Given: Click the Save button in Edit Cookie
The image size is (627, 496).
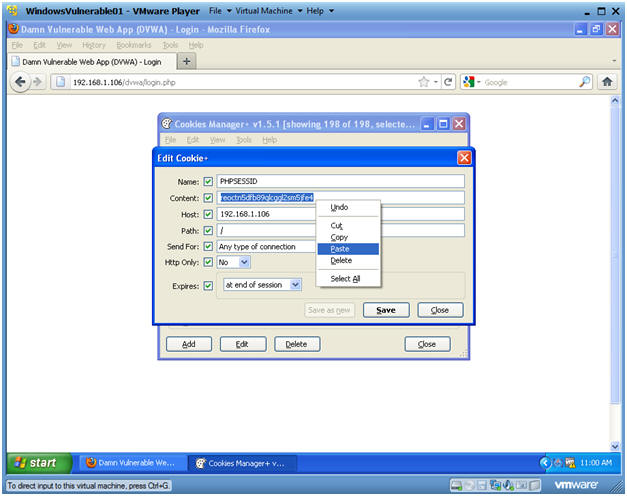Looking at the screenshot, I should click(386, 310).
